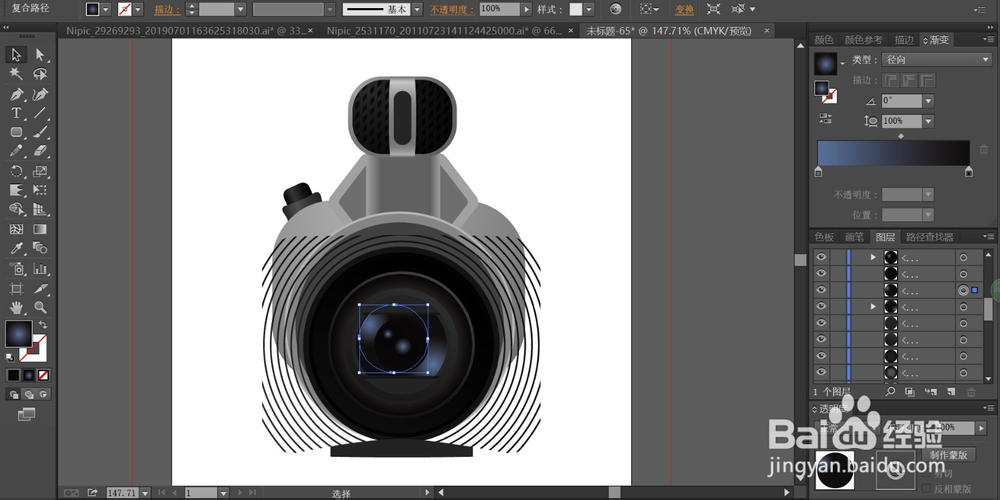Image resolution: width=1000 pixels, height=500 pixels.
Task: Expand the first sublayer disclosure triangle
Action: [873, 257]
